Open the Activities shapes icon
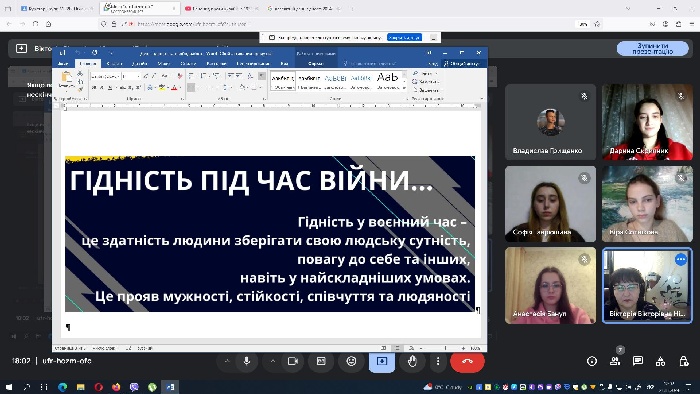 661,361
